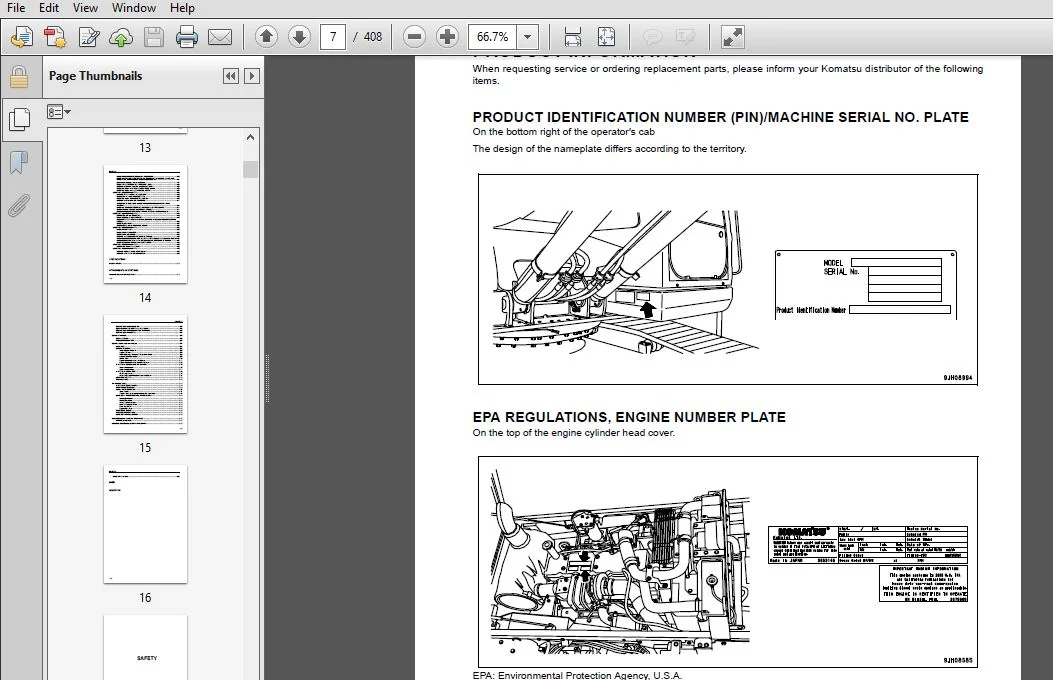Select page 14 thumbnail
Image resolution: width=1053 pixels, height=680 pixels.
pos(145,224)
